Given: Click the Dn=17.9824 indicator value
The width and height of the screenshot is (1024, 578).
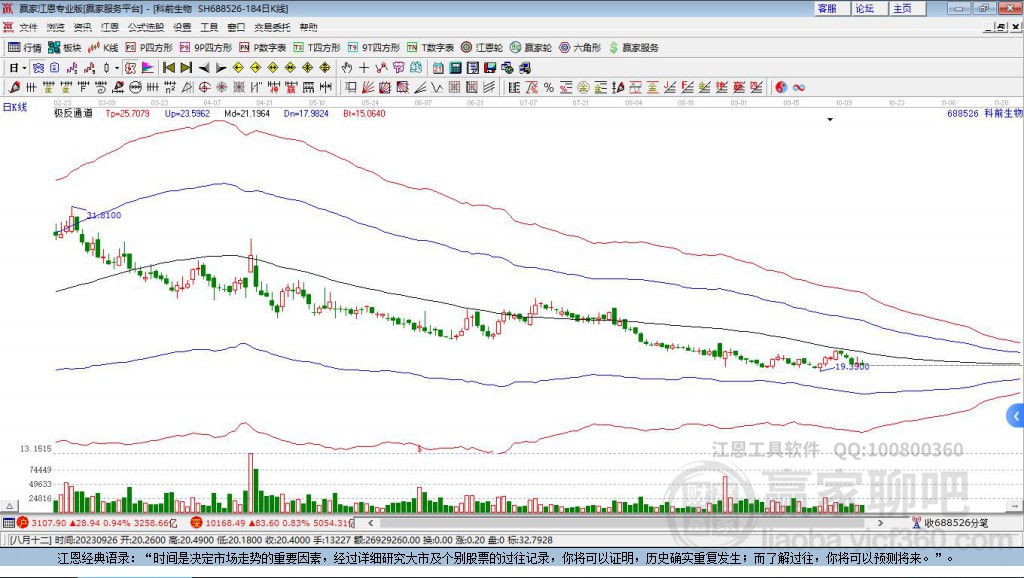Looking at the screenshot, I should point(306,114).
